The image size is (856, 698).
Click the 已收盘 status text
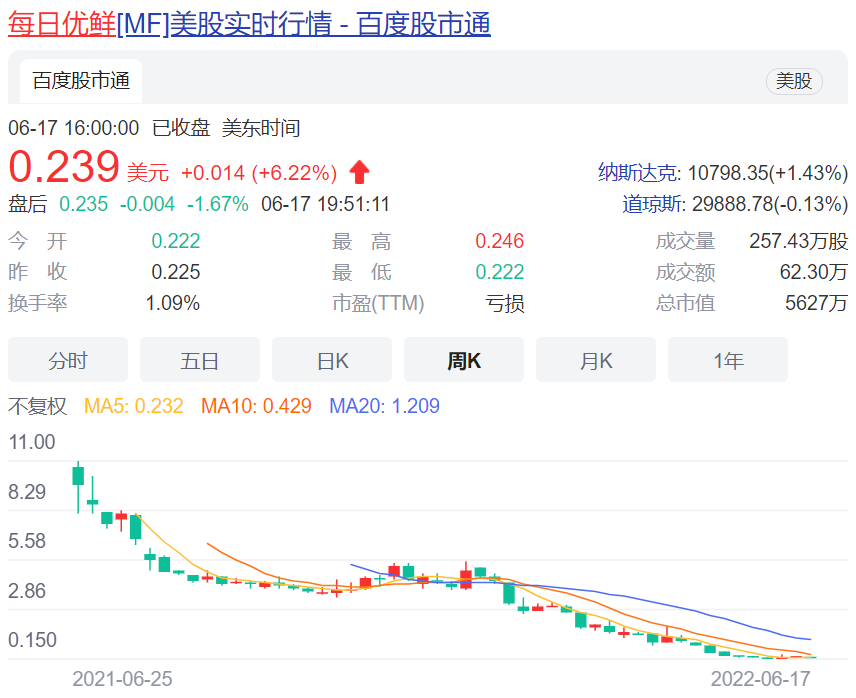(181, 128)
